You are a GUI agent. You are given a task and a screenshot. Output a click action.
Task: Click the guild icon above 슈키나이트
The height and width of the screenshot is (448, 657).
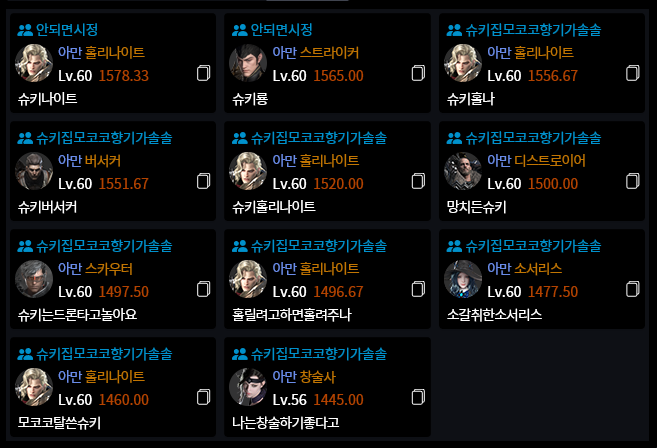pos(25,30)
